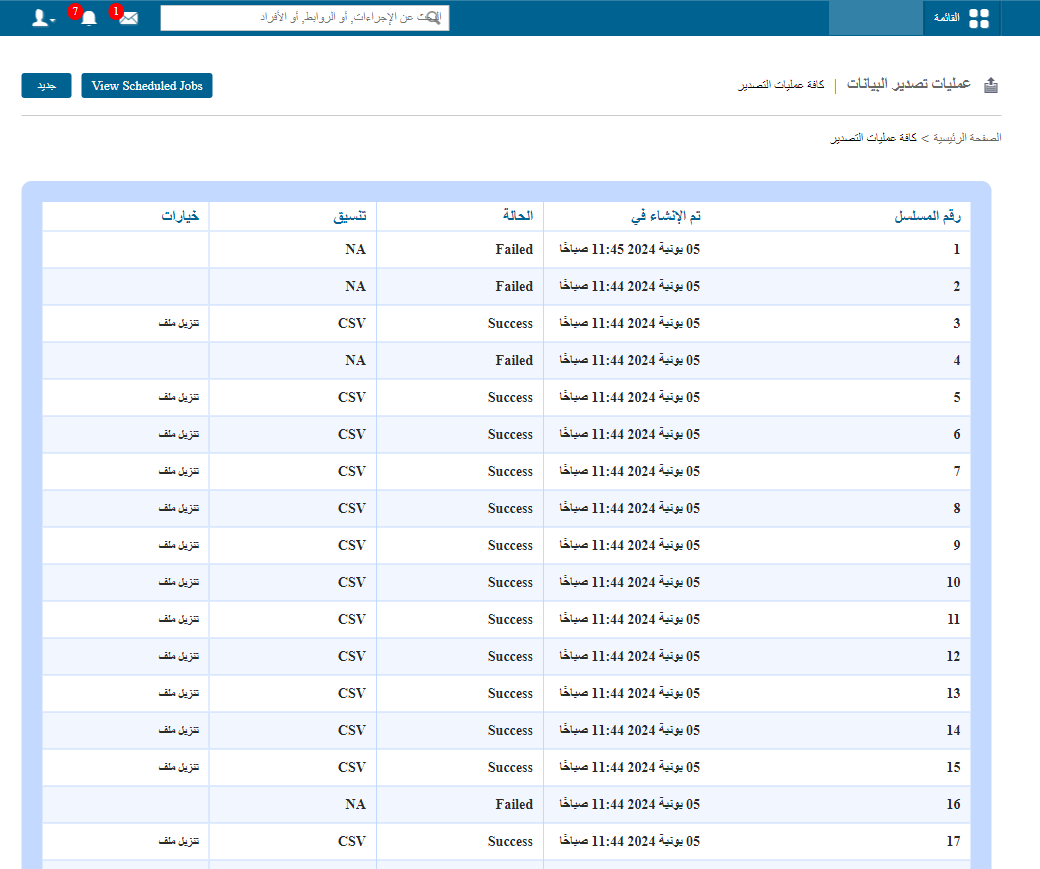Click the search magnifier icon

433,18
